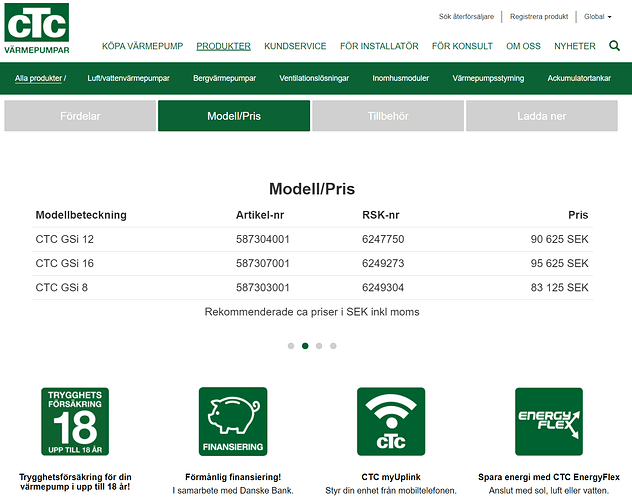Select the CTC GSi 12 table row
Image resolution: width=632 pixels, height=500 pixels.
[312, 239]
